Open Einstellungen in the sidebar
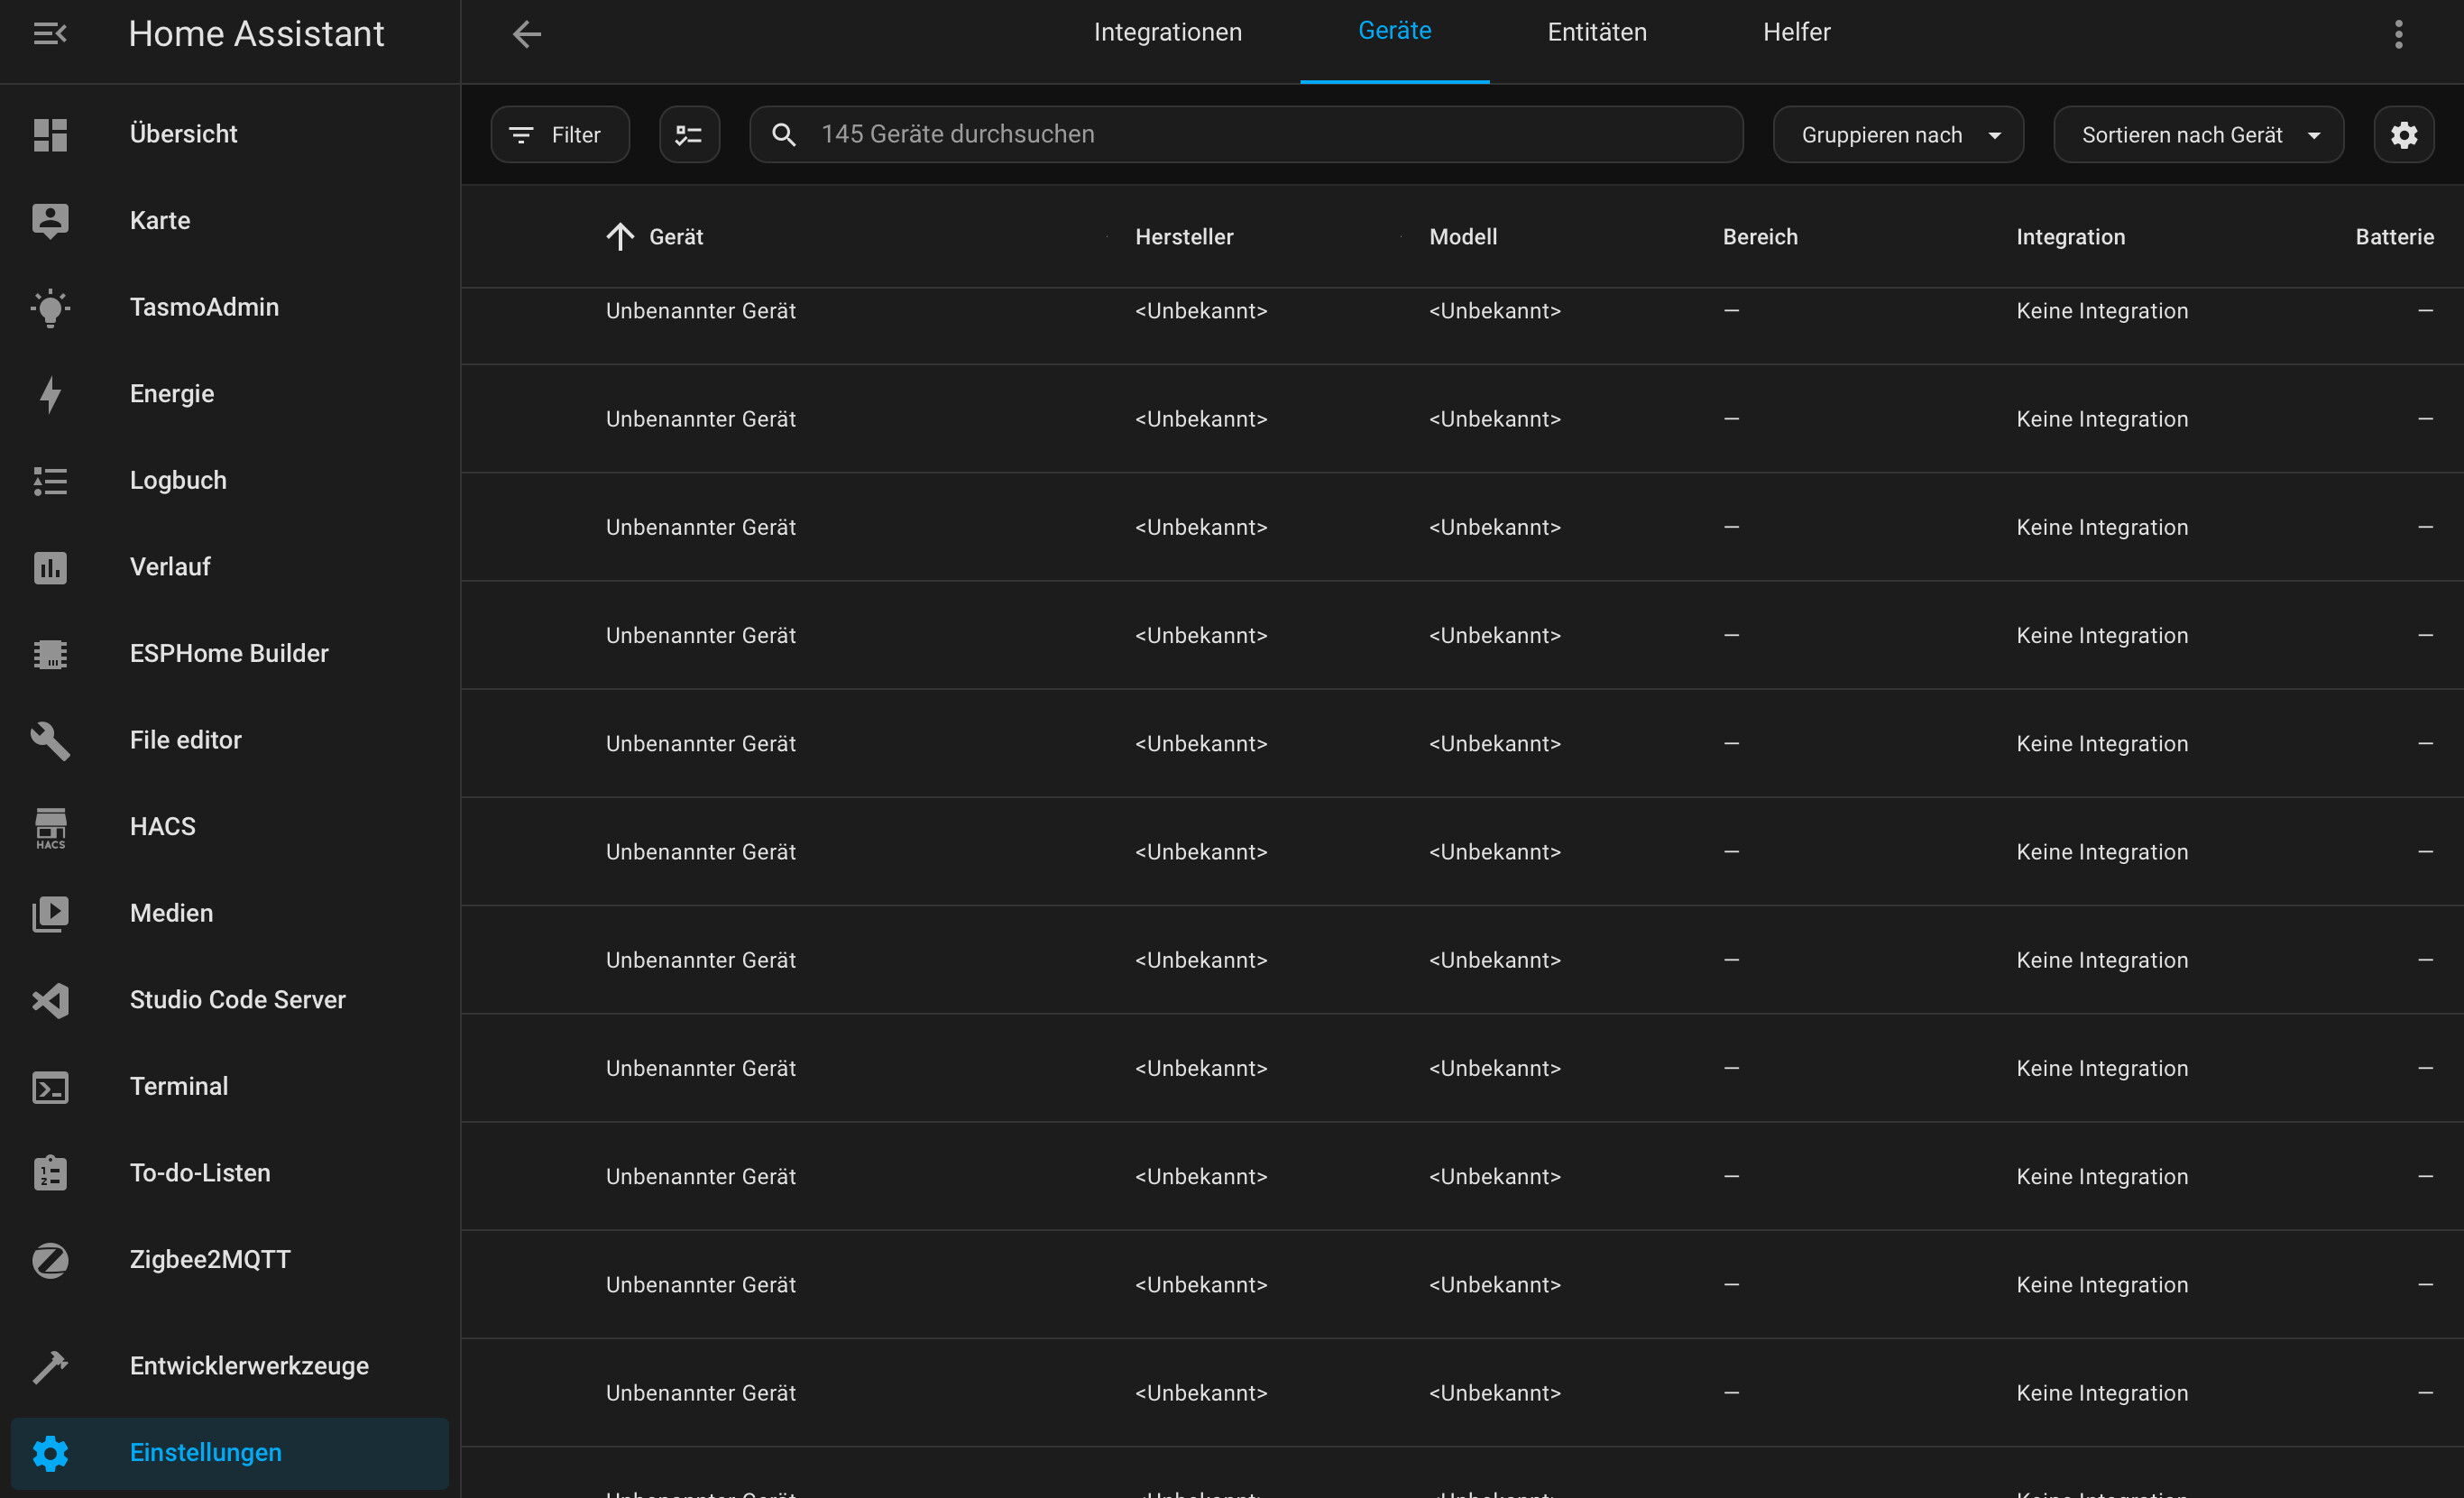 click(230, 1453)
